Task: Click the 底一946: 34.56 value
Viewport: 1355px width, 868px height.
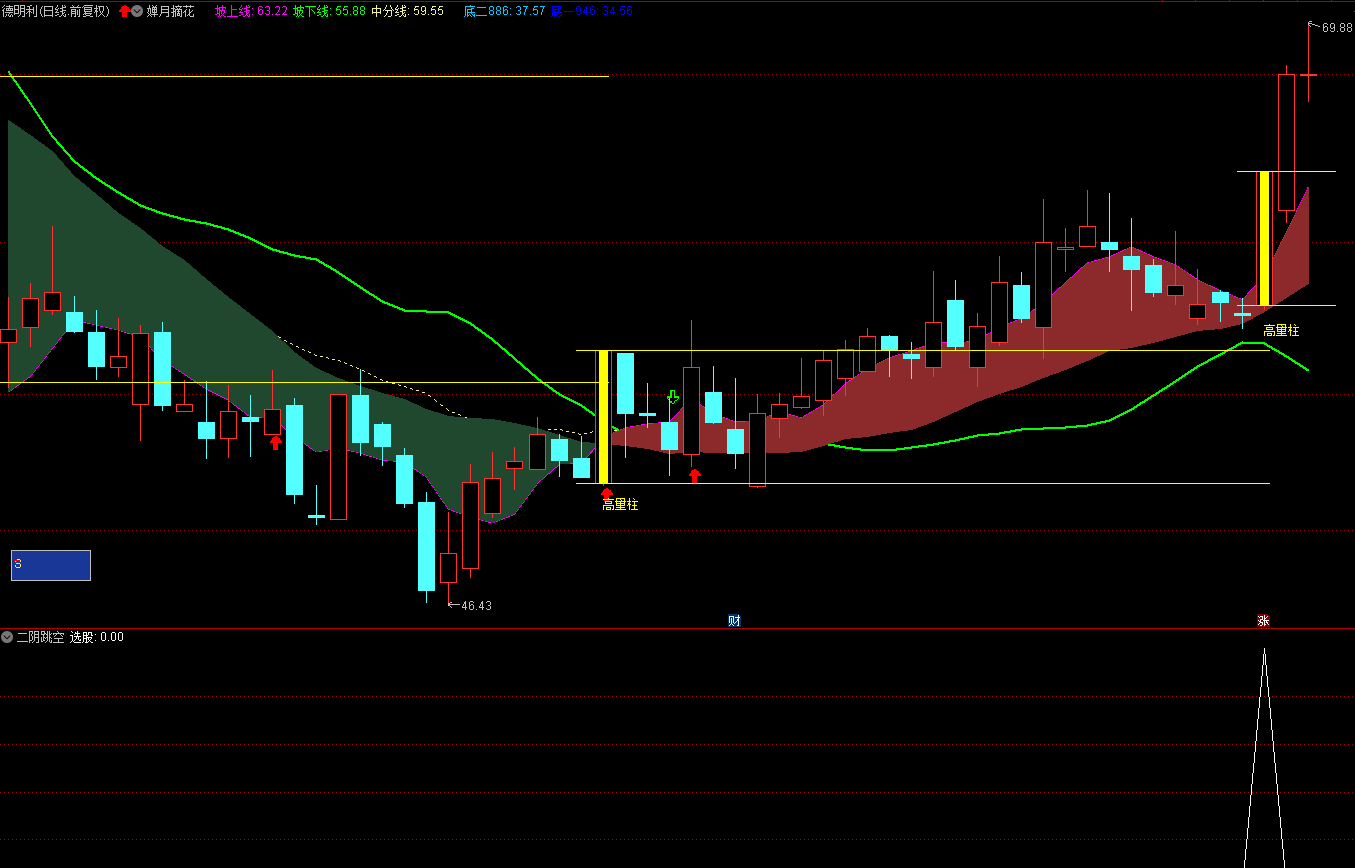Action: pyautogui.click(x=591, y=11)
